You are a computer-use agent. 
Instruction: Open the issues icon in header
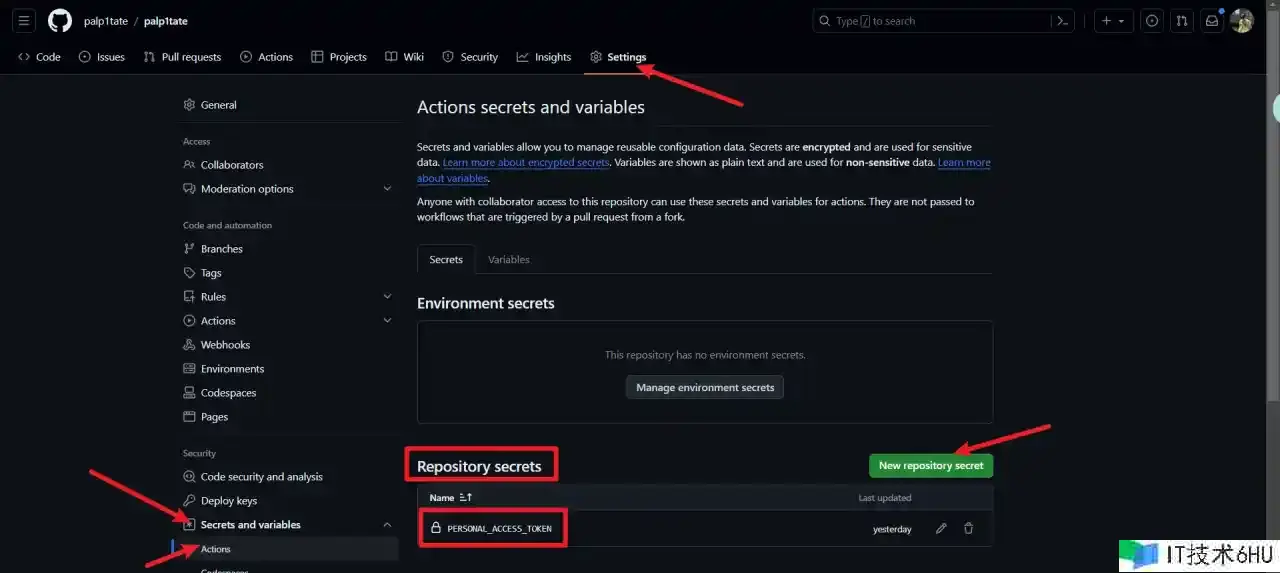point(1152,21)
